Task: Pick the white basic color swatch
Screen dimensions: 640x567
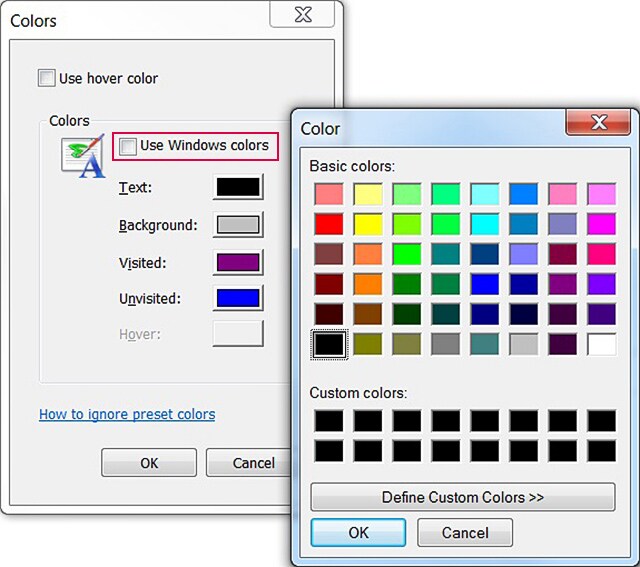Action: click(602, 345)
